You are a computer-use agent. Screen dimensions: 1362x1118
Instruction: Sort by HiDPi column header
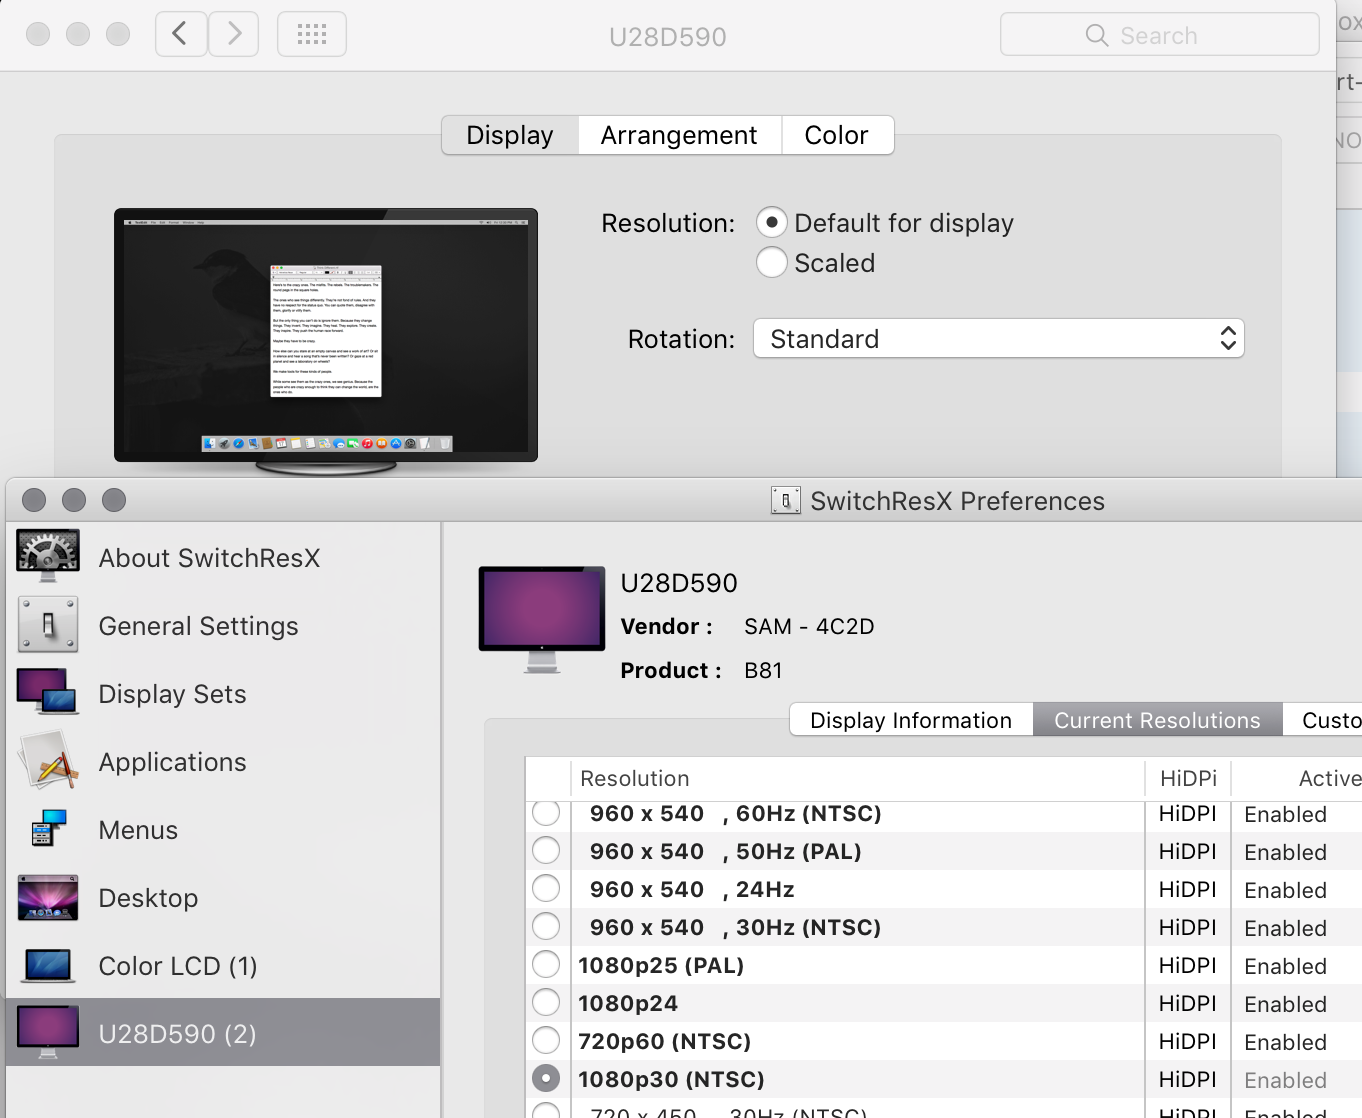point(1188,778)
